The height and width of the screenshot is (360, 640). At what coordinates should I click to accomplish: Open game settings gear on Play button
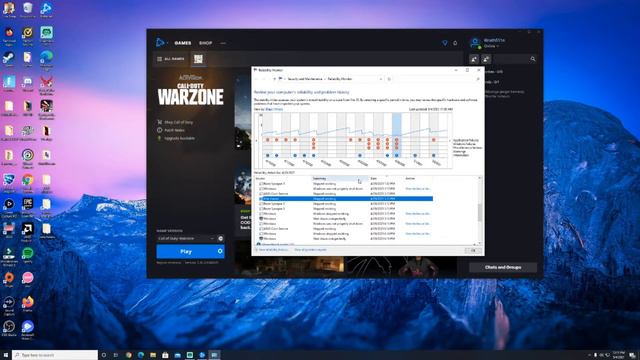(220, 251)
